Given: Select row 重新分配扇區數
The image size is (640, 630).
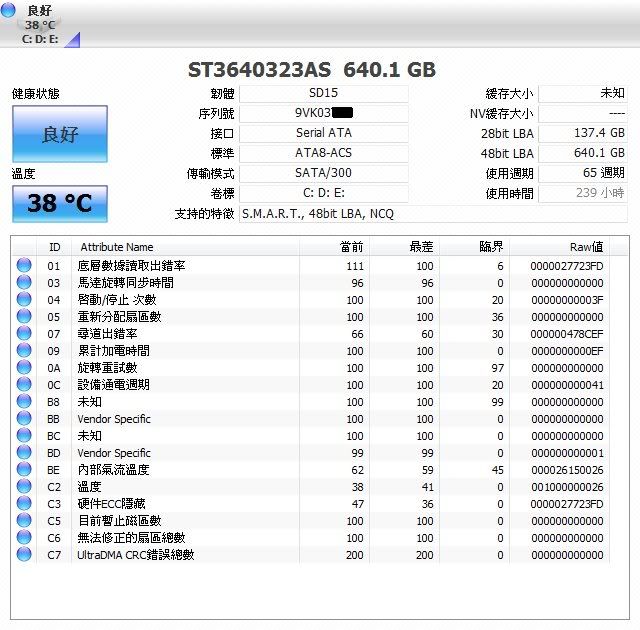Looking at the screenshot, I should click(x=311, y=317).
